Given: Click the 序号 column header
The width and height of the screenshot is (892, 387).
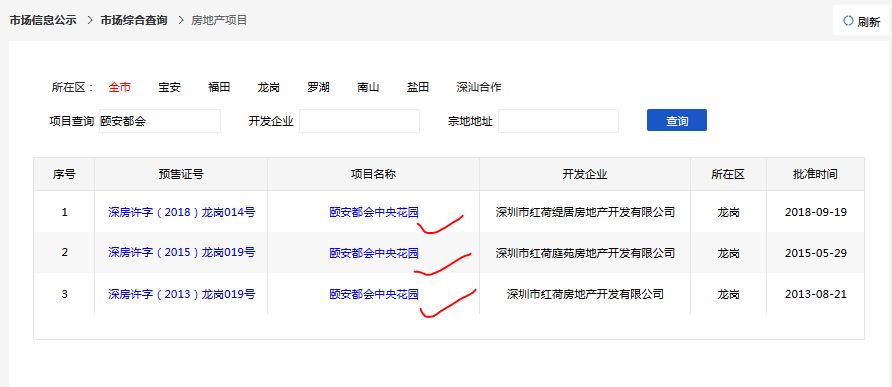Looking at the screenshot, I should click(64, 174).
